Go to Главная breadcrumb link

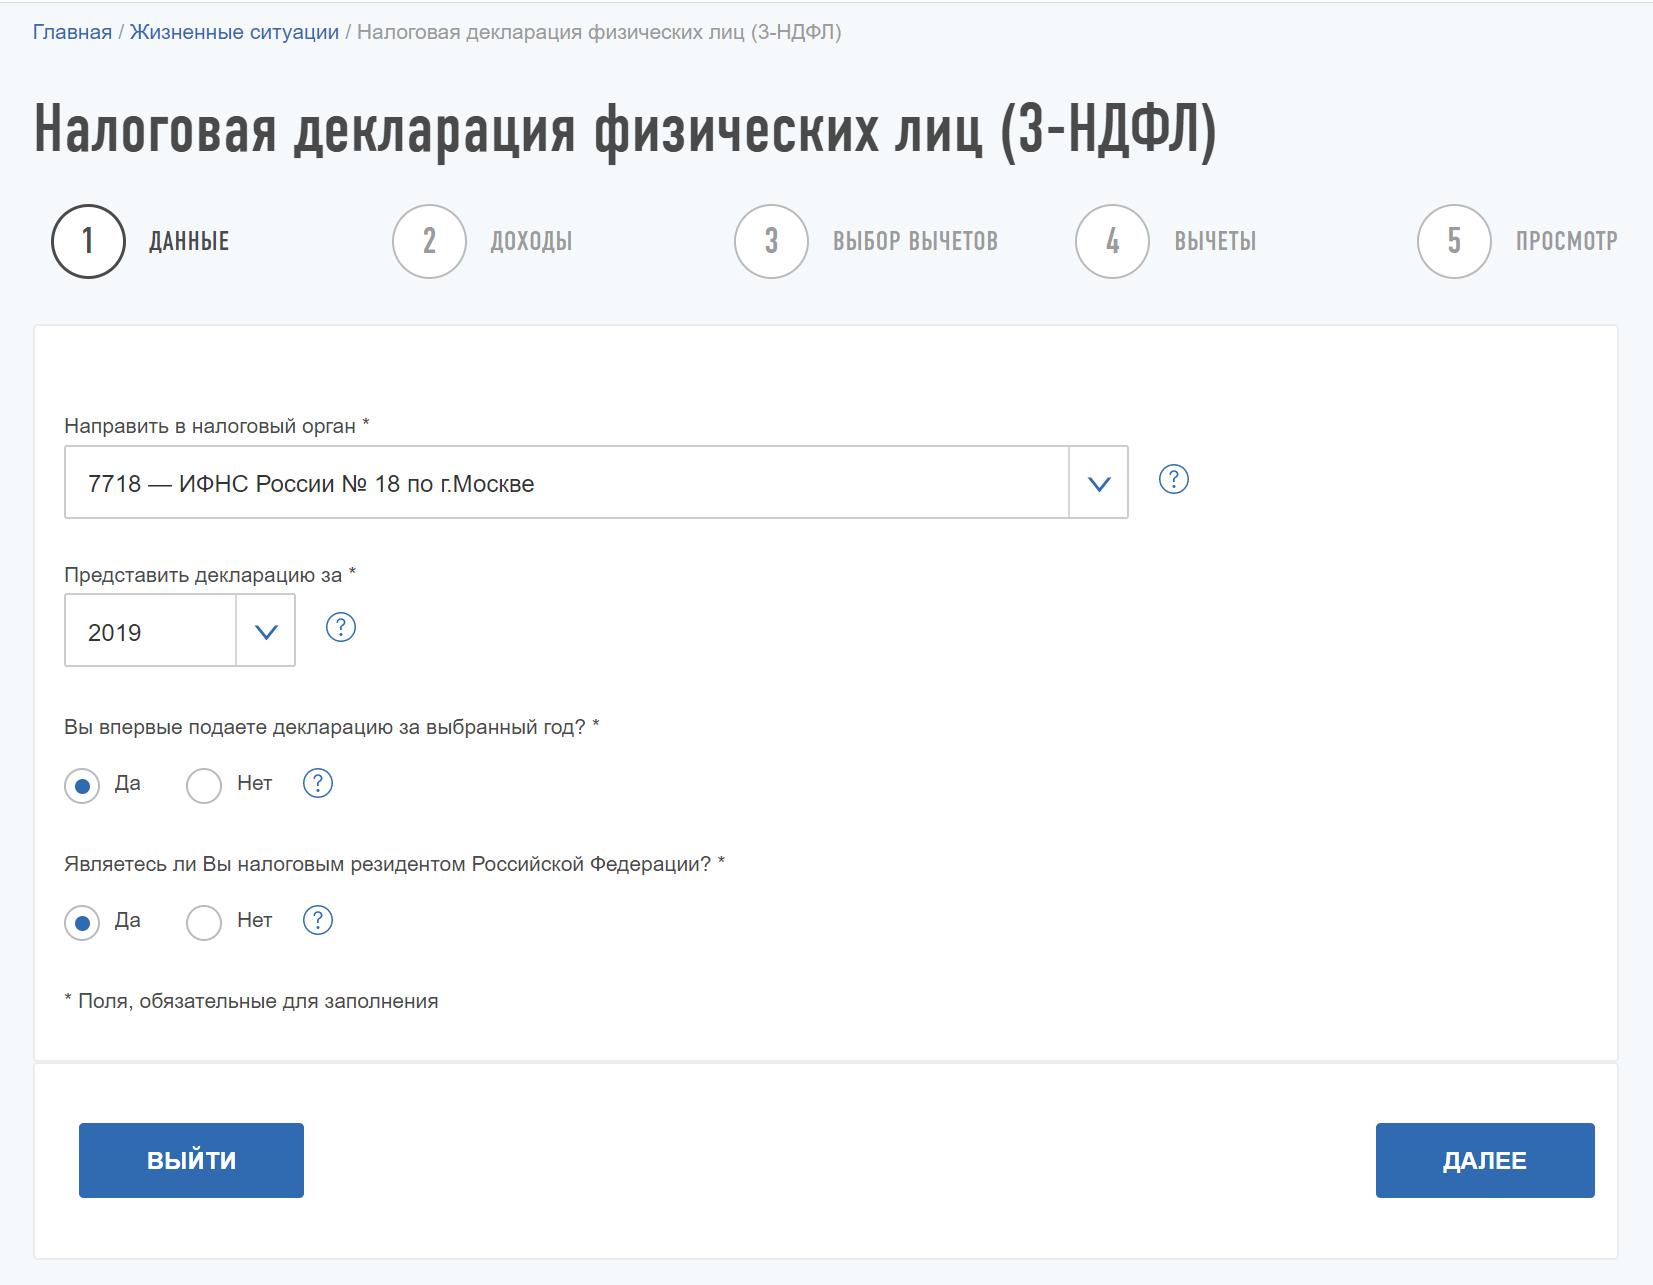click(72, 32)
